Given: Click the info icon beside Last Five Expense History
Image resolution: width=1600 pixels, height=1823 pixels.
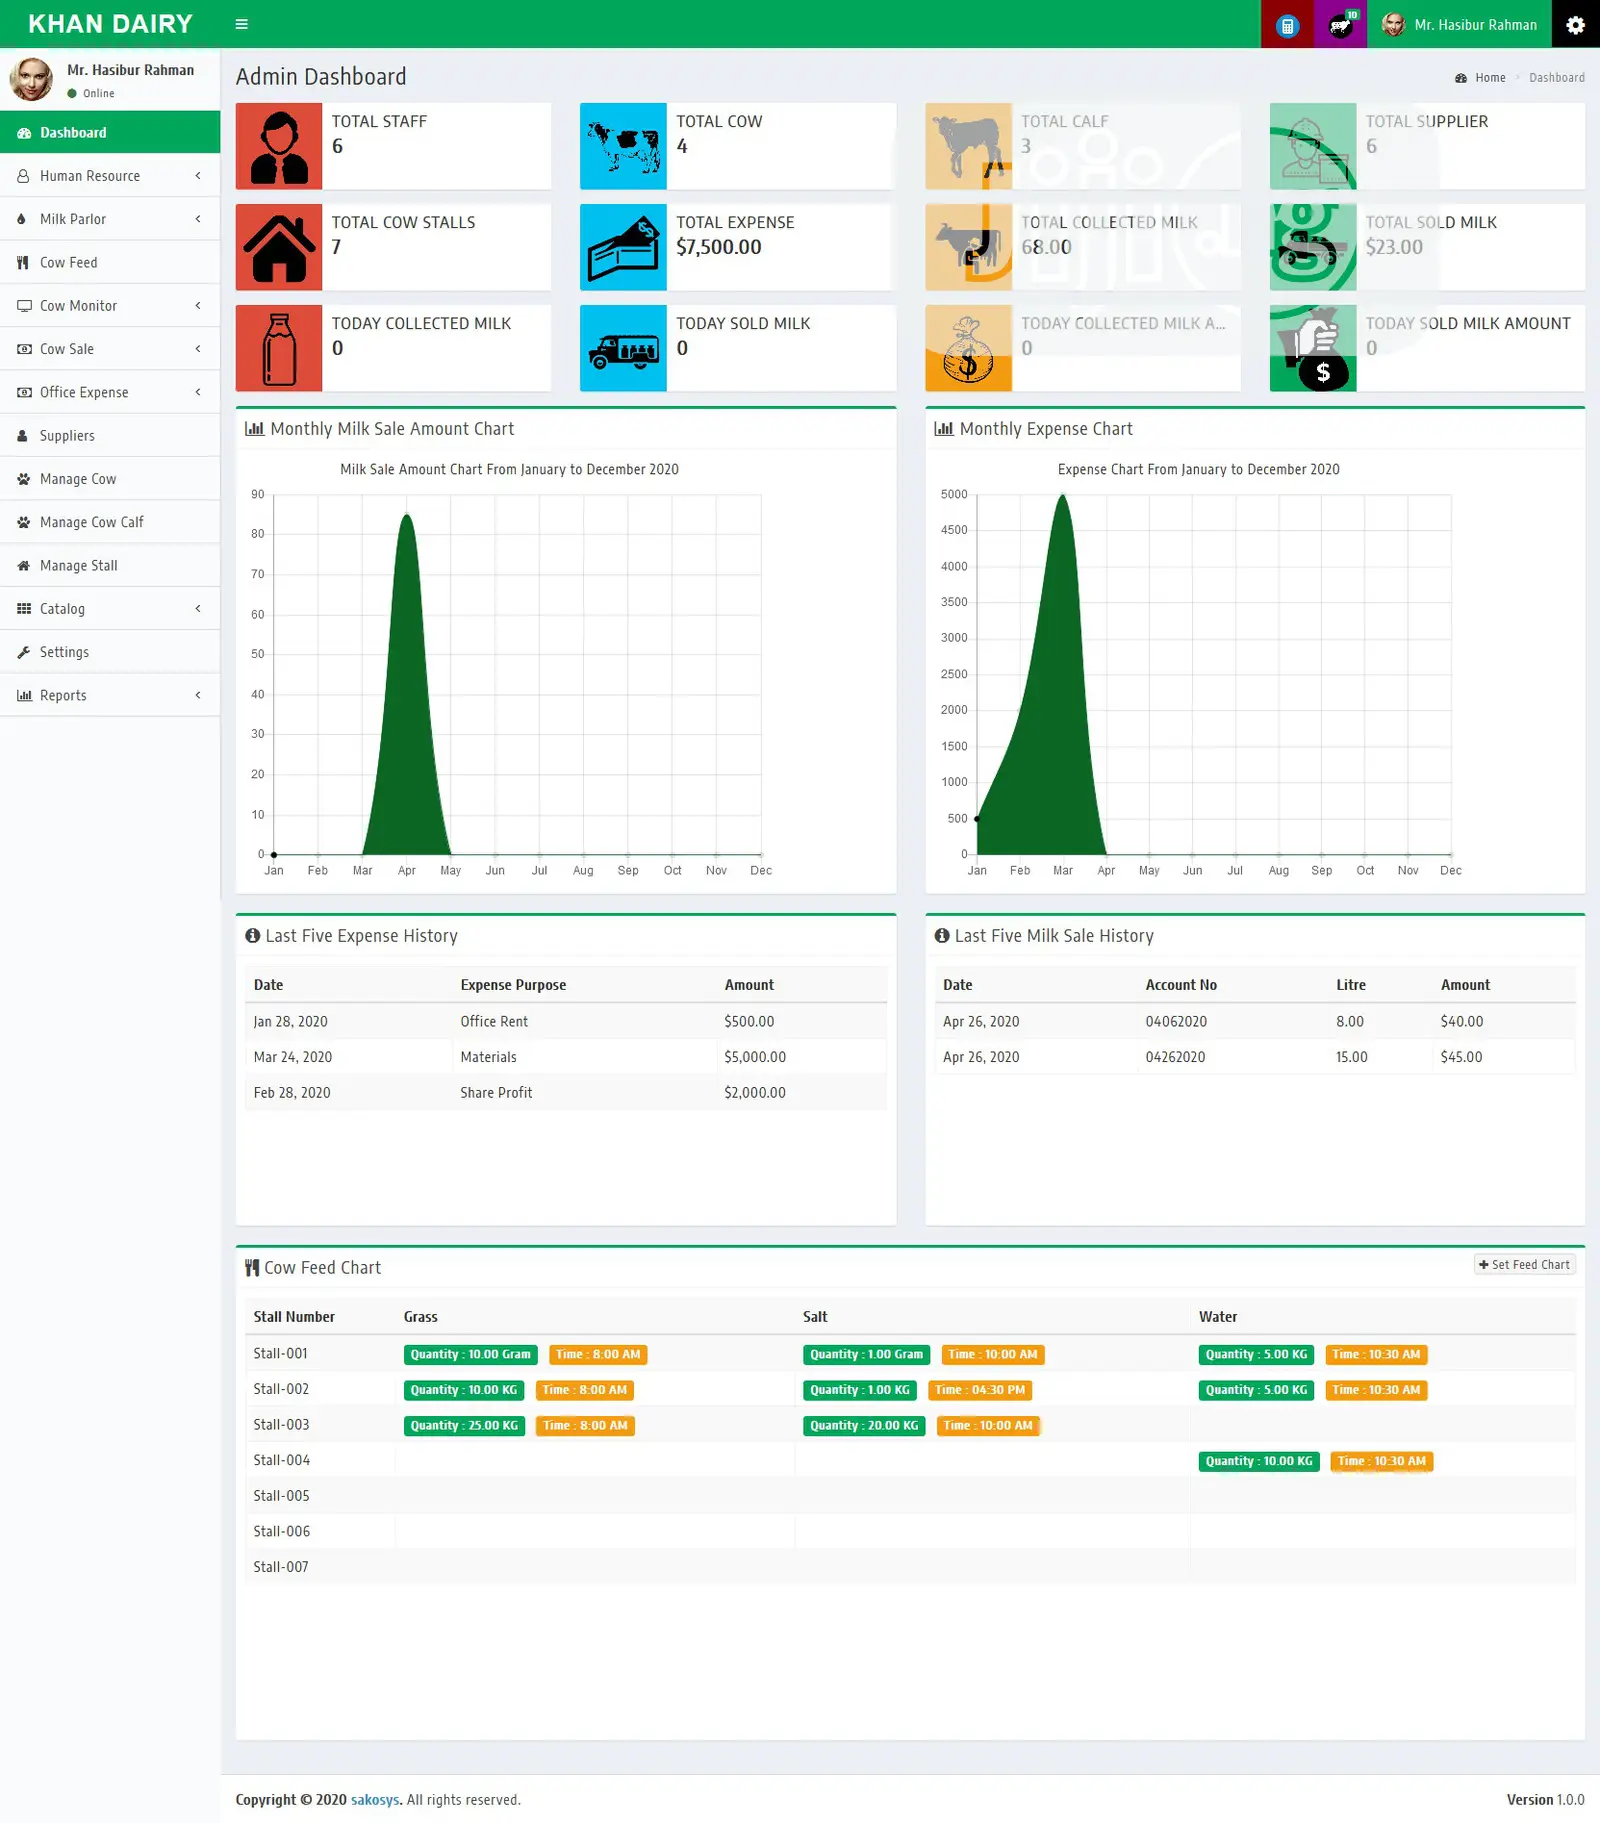Looking at the screenshot, I should click(253, 936).
